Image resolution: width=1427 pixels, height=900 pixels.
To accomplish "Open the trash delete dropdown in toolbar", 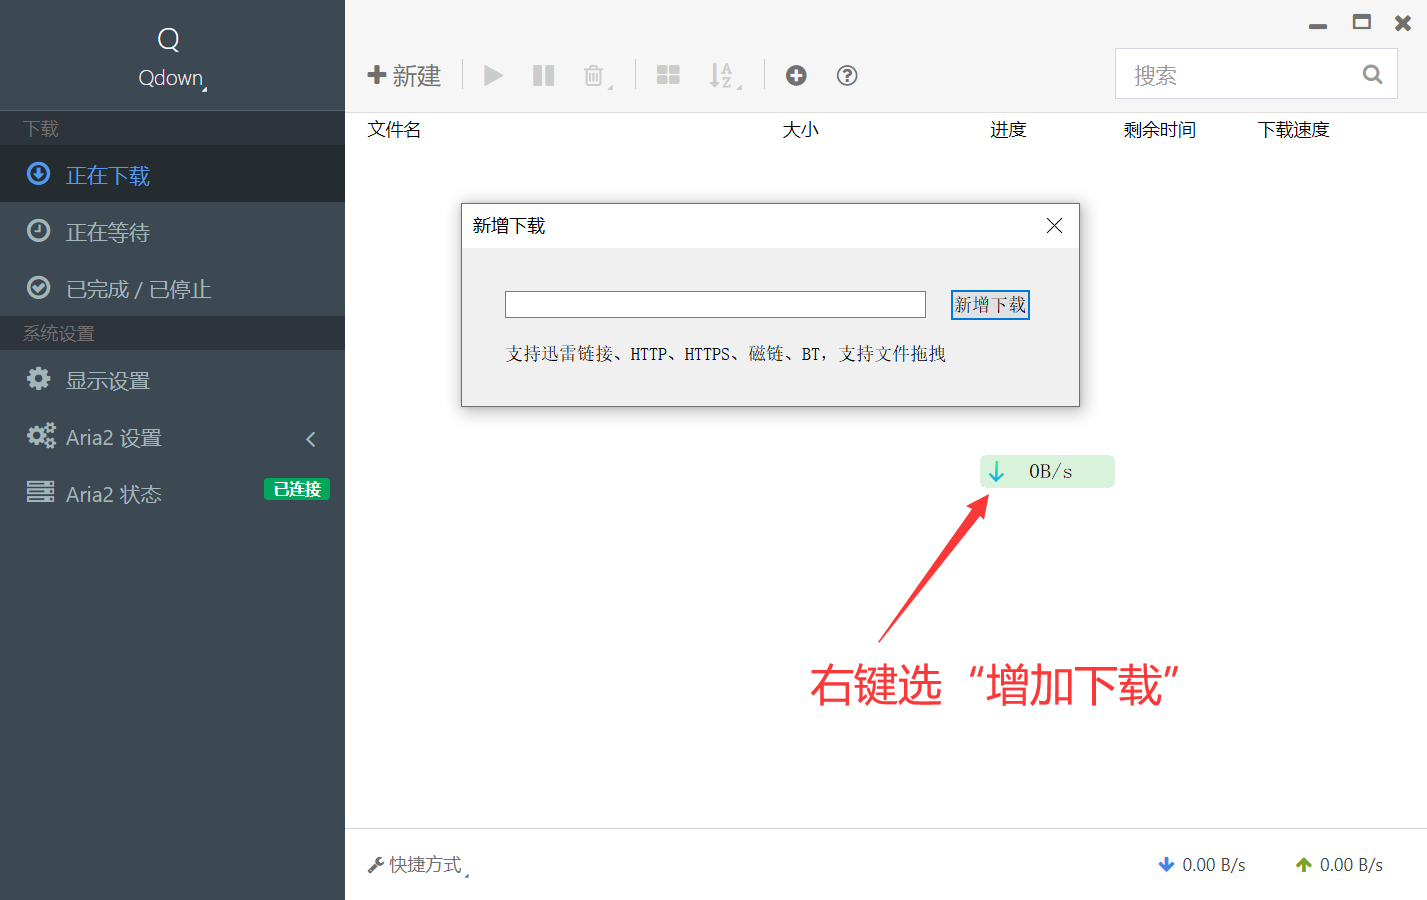I will 597,76.
